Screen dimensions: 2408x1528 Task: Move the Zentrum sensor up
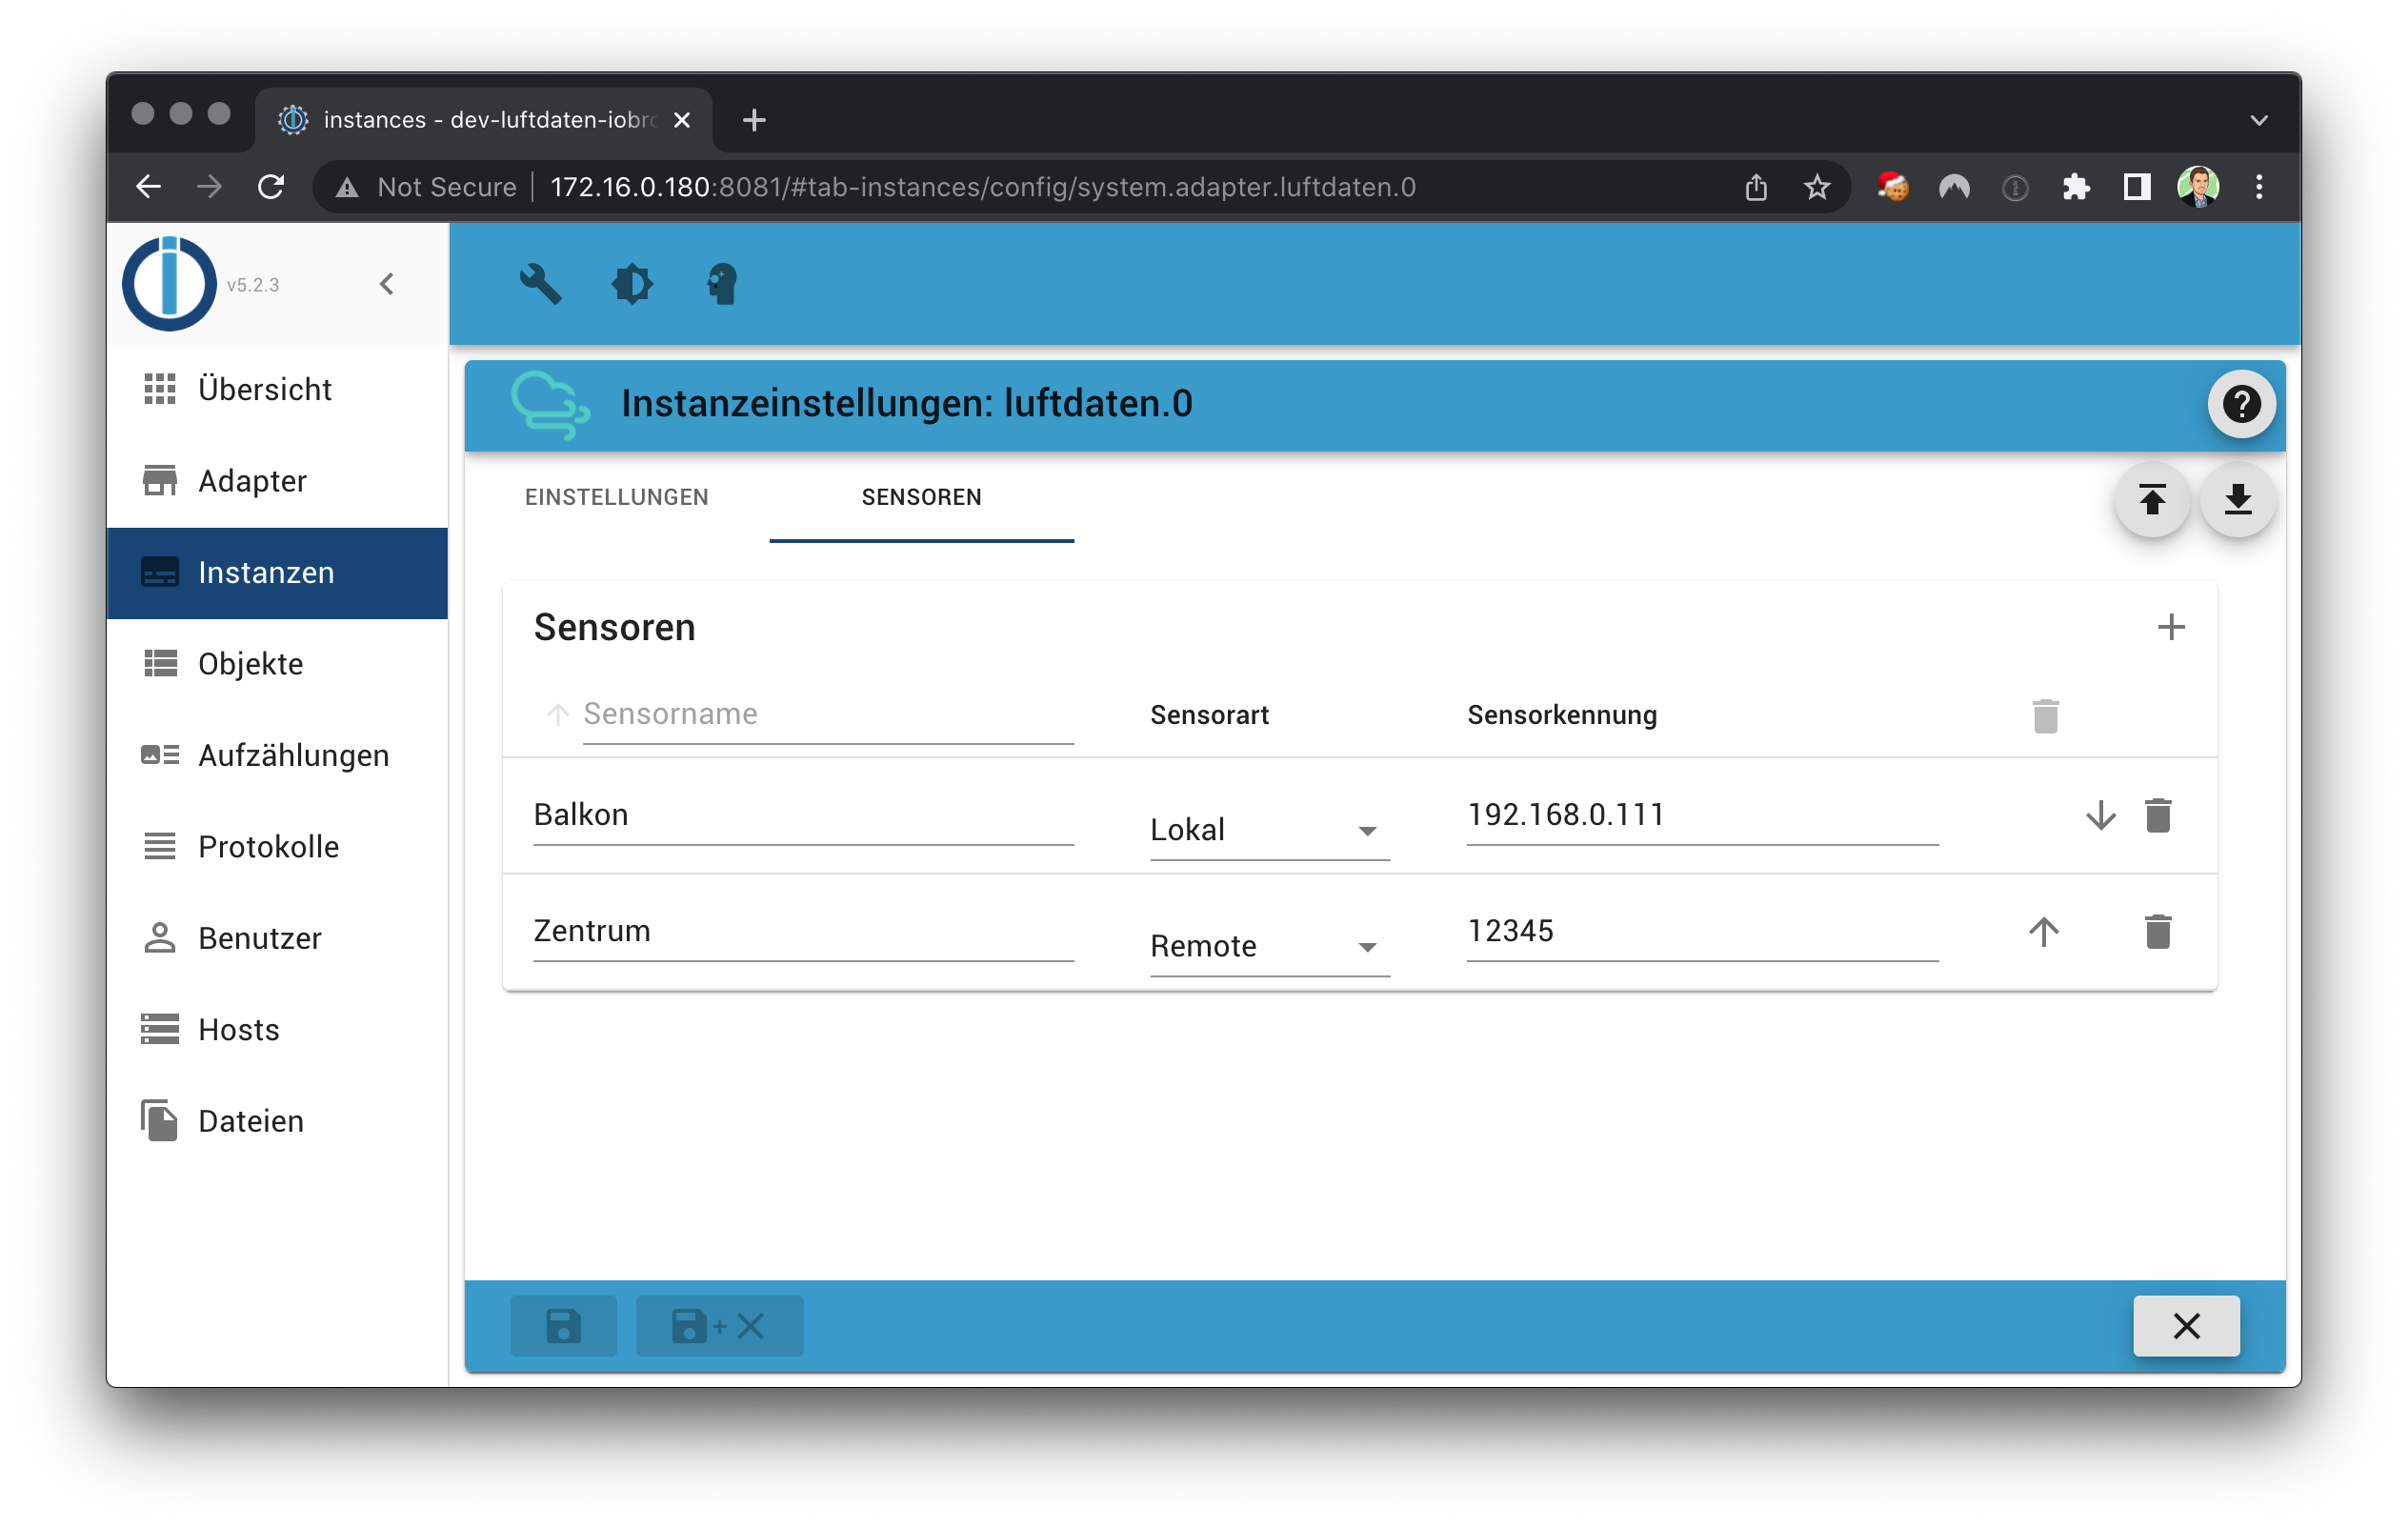tap(2043, 932)
